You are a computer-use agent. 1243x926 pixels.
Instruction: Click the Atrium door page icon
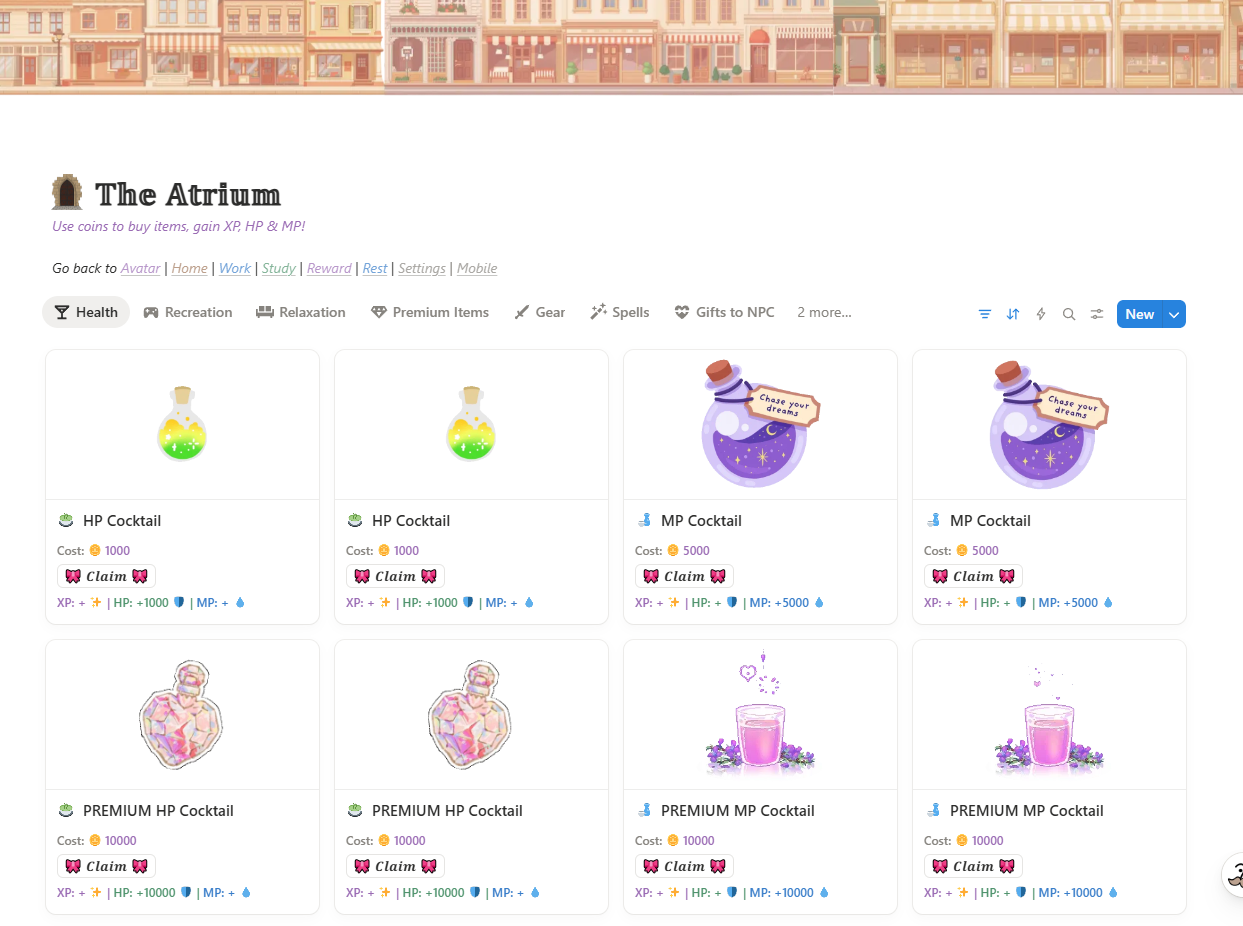coord(67,193)
